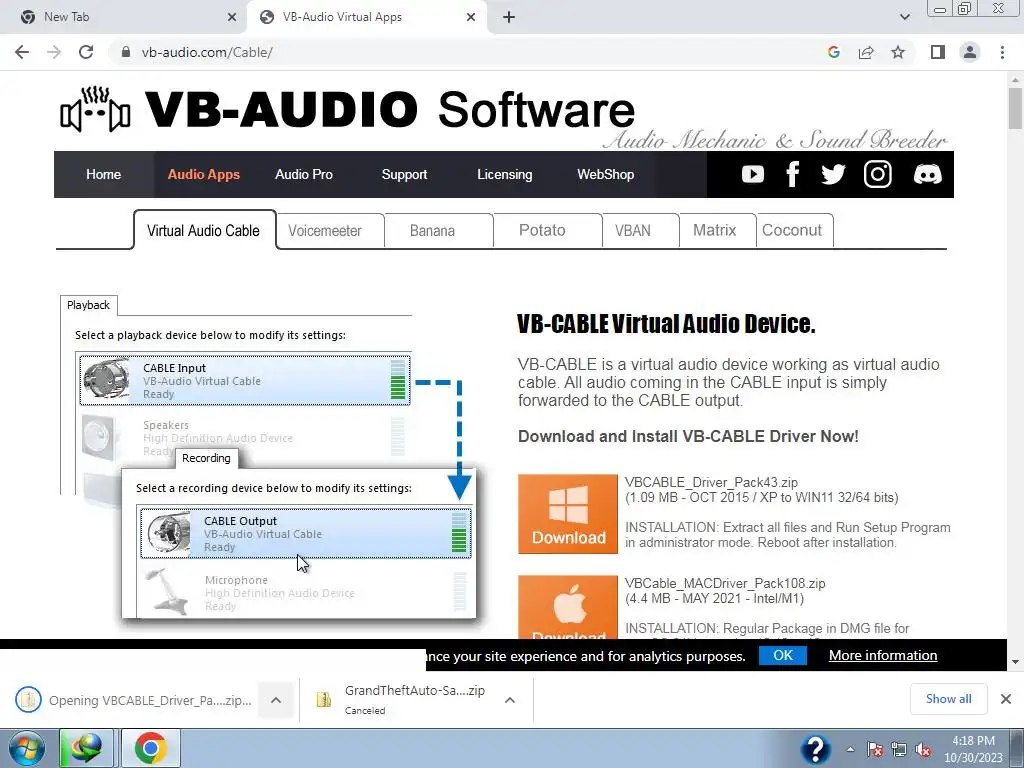Click the CABLE Input/Output illustration image
The width and height of the screenshot is (1024, 768).
[268, 457]
